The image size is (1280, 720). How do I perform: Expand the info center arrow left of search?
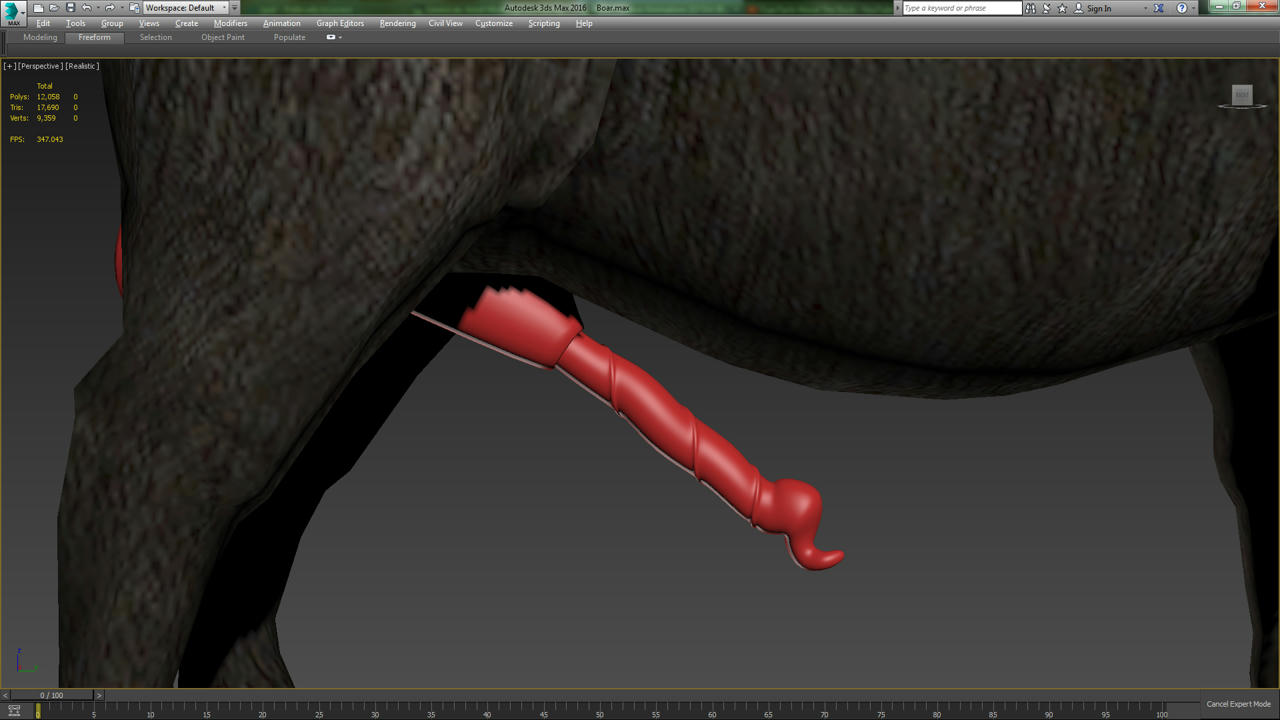point(897,8)
